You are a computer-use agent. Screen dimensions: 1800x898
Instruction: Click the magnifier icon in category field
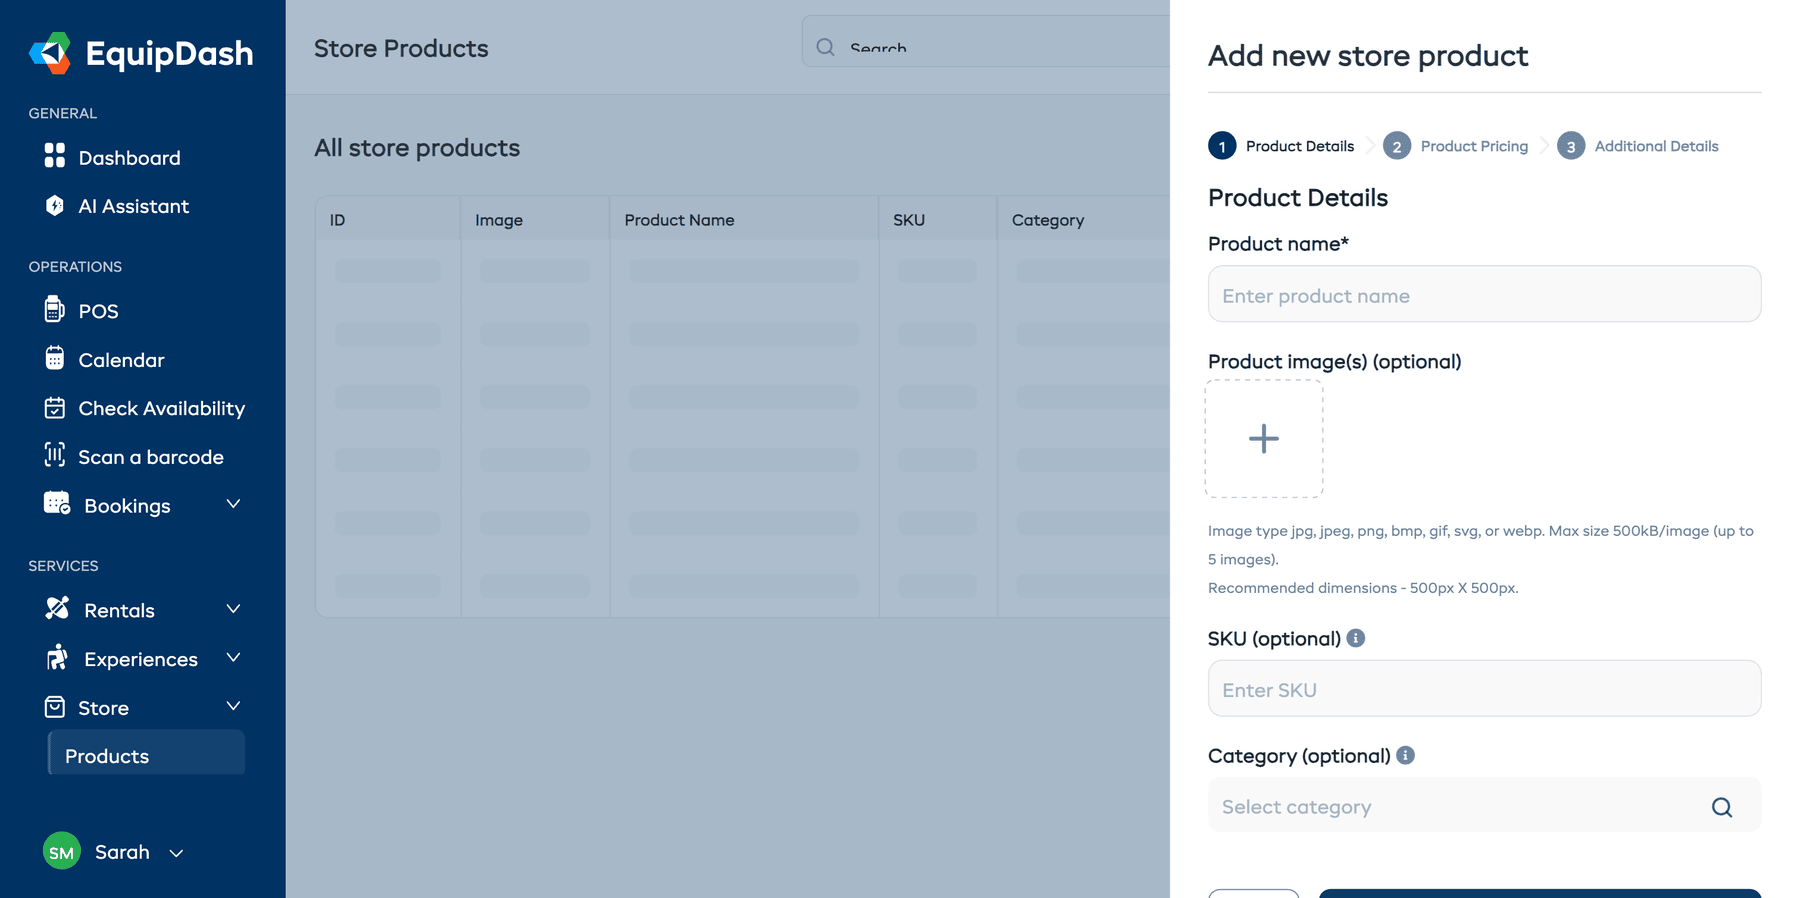click(x=1722, y=807)
